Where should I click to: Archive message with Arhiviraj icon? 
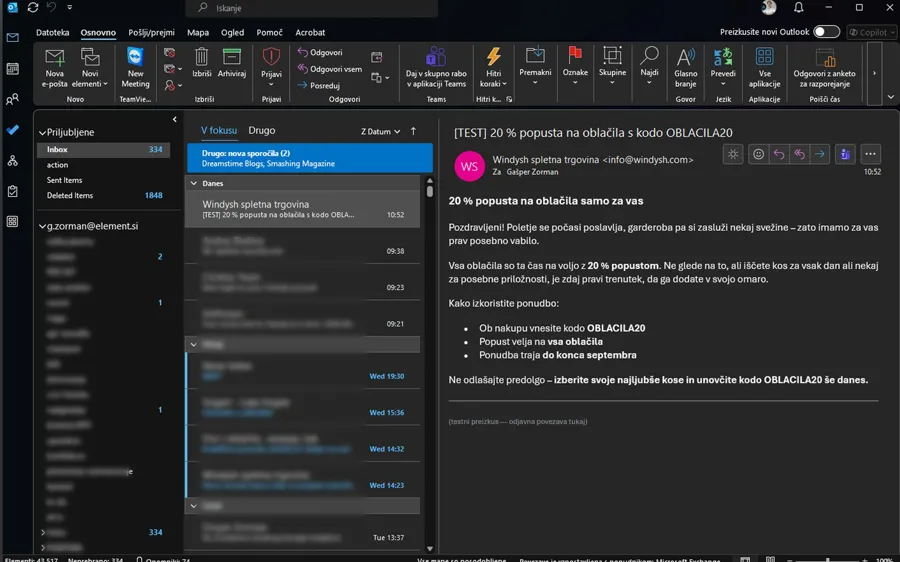232,63
